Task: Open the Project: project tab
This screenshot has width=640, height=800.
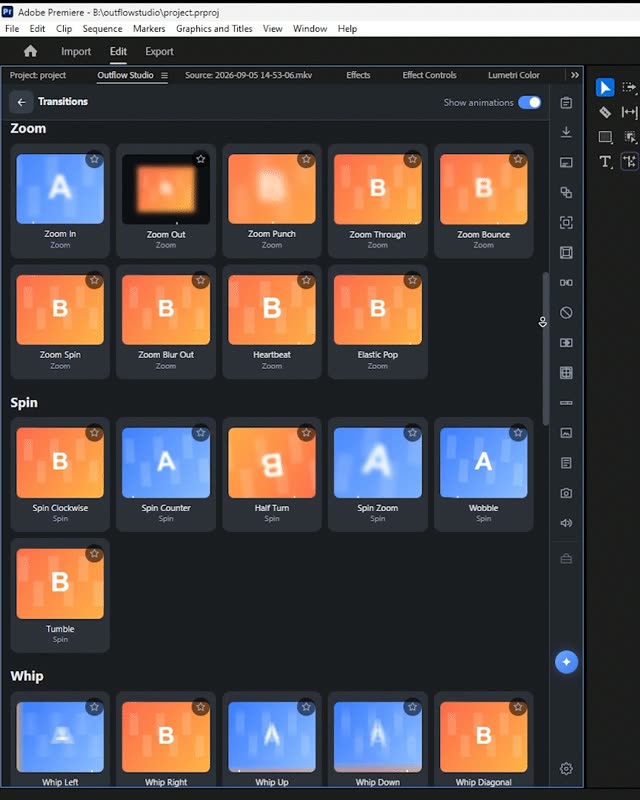Action: pyautogui.click(x=38, y=75)
